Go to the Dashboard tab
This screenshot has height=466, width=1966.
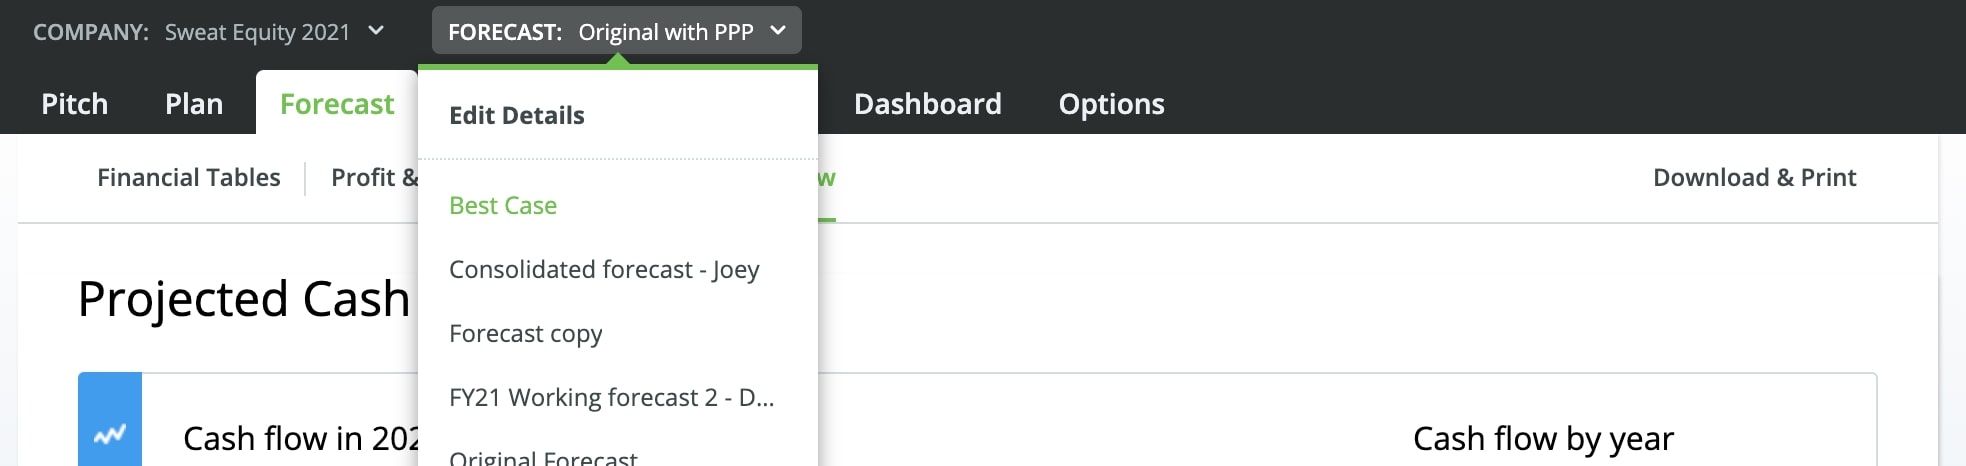pos(927,104)
